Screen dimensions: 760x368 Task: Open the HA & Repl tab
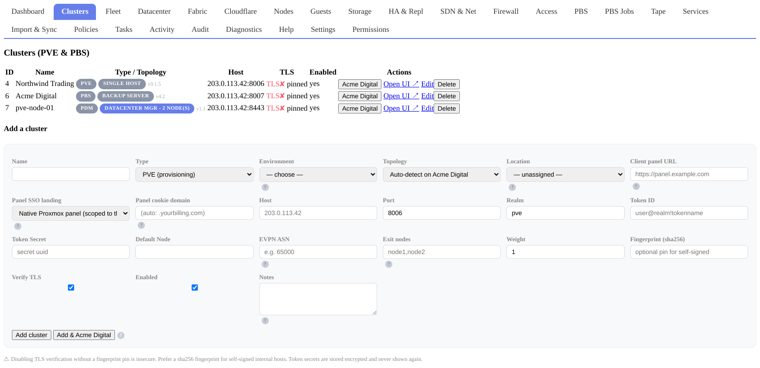(x=406, y=12)
